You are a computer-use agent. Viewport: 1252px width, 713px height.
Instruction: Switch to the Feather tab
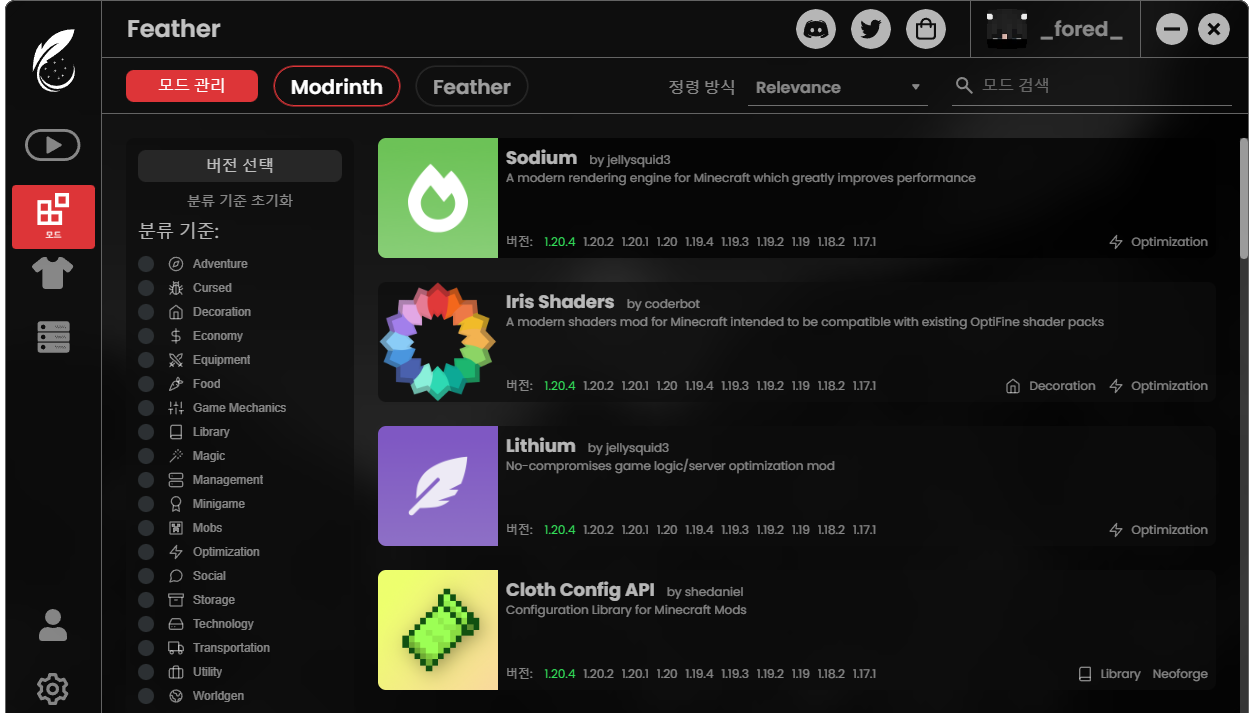(x=471, y=87)
